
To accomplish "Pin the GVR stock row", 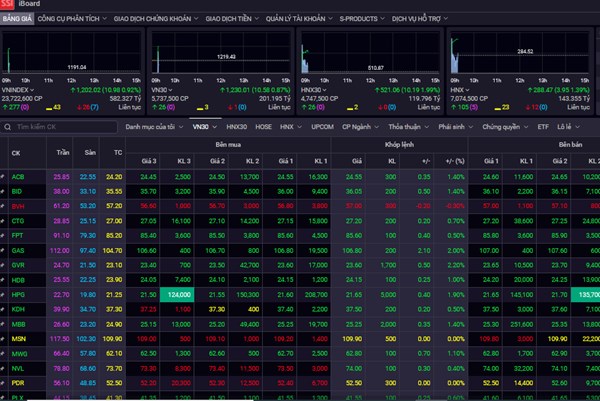I will tap(2, 265).
